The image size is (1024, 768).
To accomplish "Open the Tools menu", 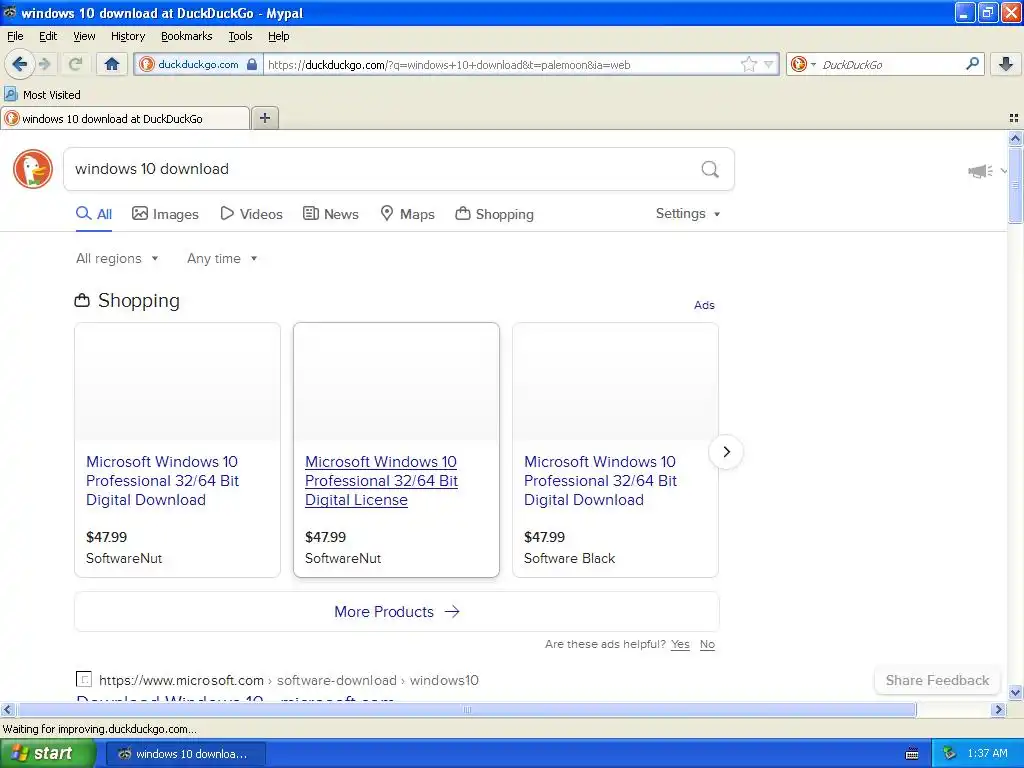I will pos(240,36).
